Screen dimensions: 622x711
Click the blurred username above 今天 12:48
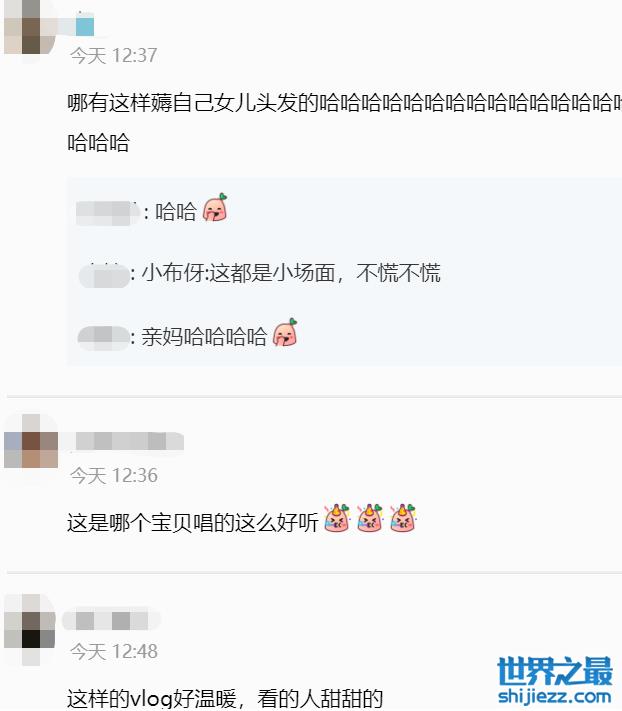111,620
